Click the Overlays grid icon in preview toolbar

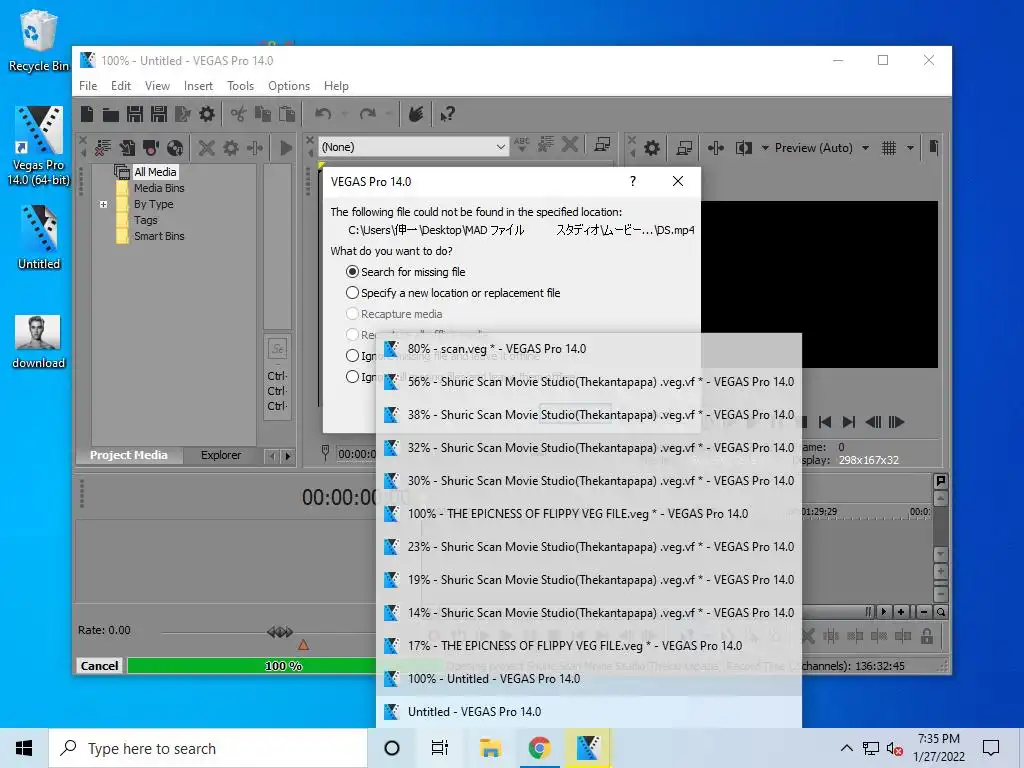pos(889,148)
